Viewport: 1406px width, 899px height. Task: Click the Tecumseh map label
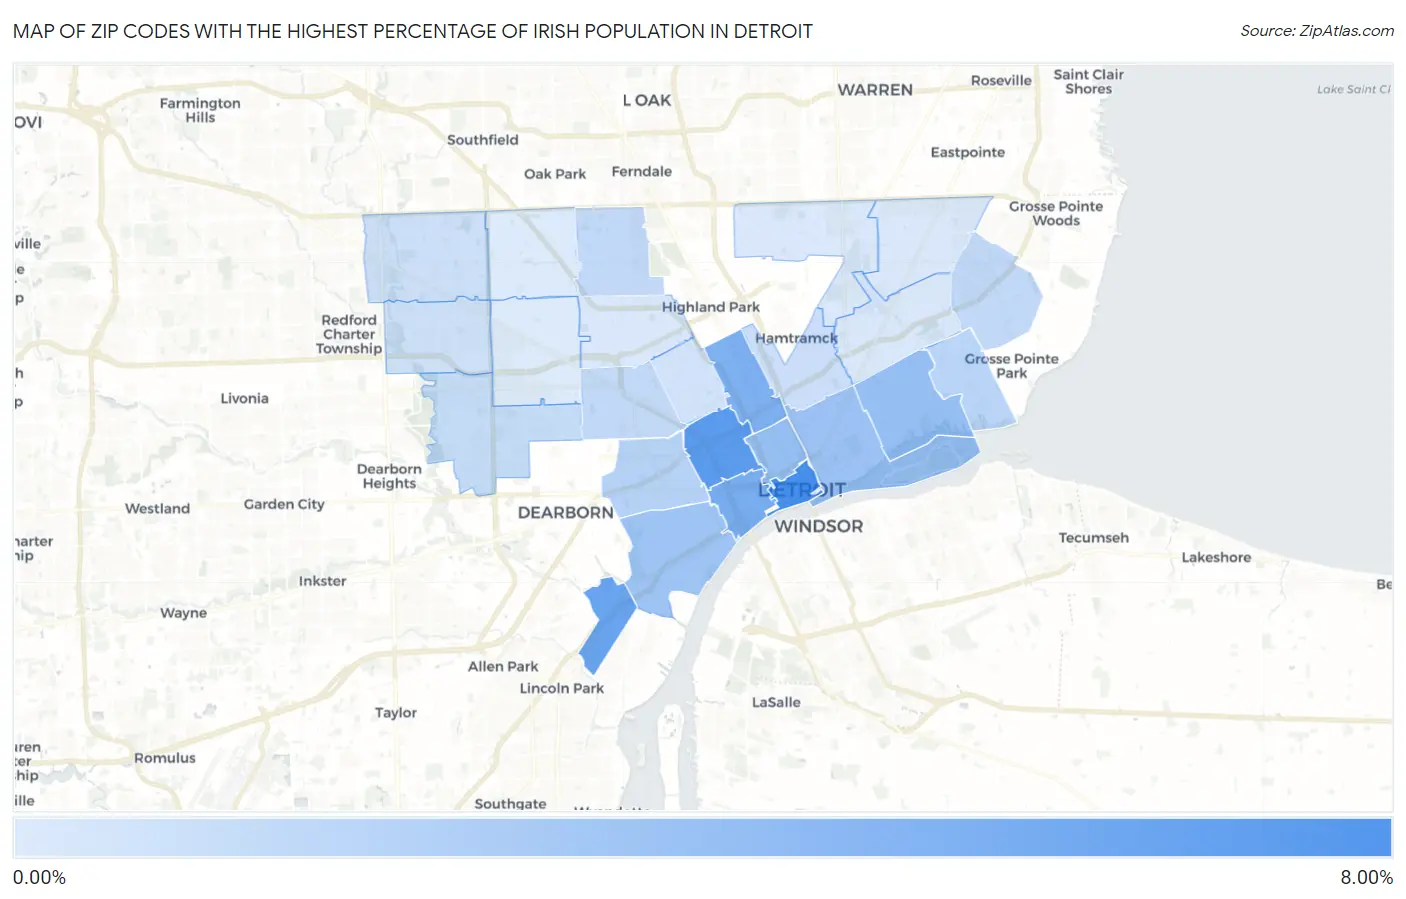click(1093, 538)
